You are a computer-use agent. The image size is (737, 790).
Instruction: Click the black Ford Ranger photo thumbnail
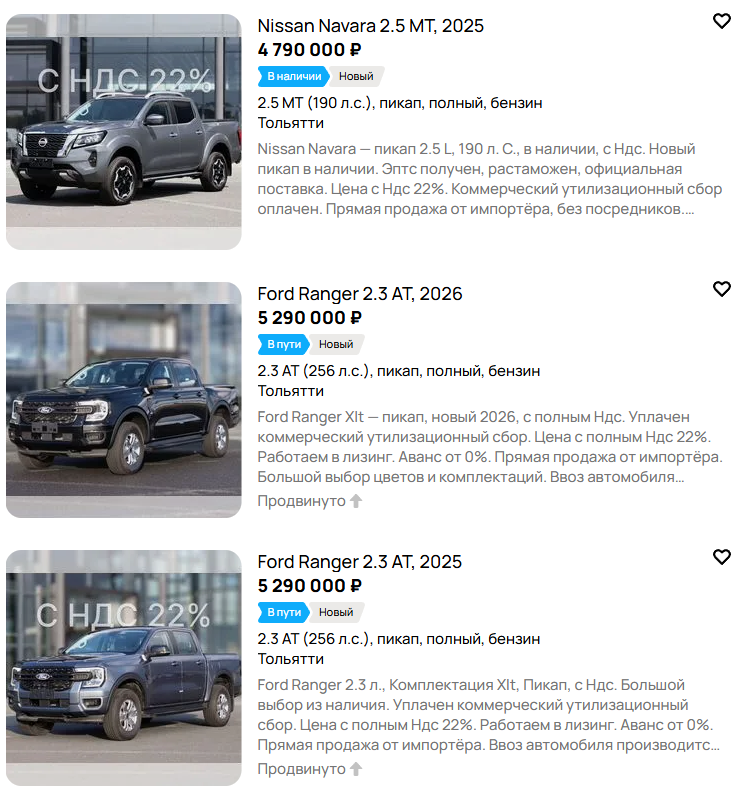(x=123, y=400)
